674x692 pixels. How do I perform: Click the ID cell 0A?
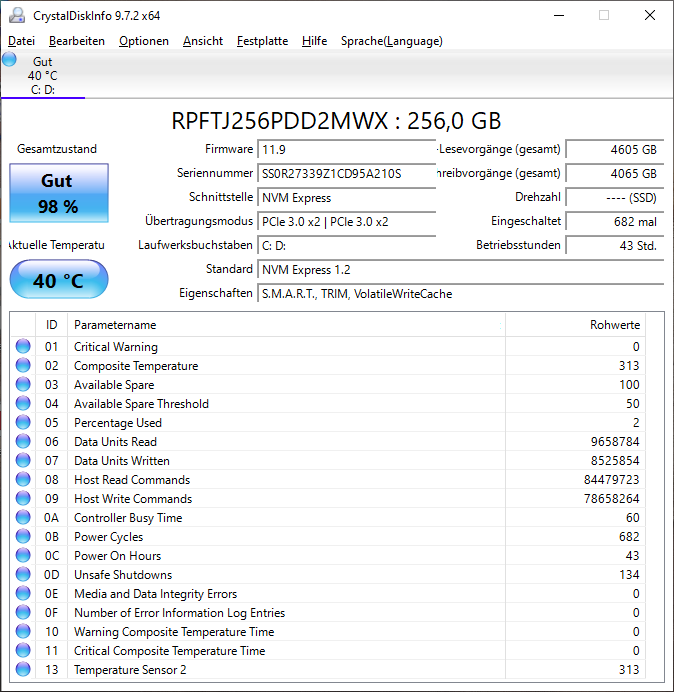[x=51, y=518]
